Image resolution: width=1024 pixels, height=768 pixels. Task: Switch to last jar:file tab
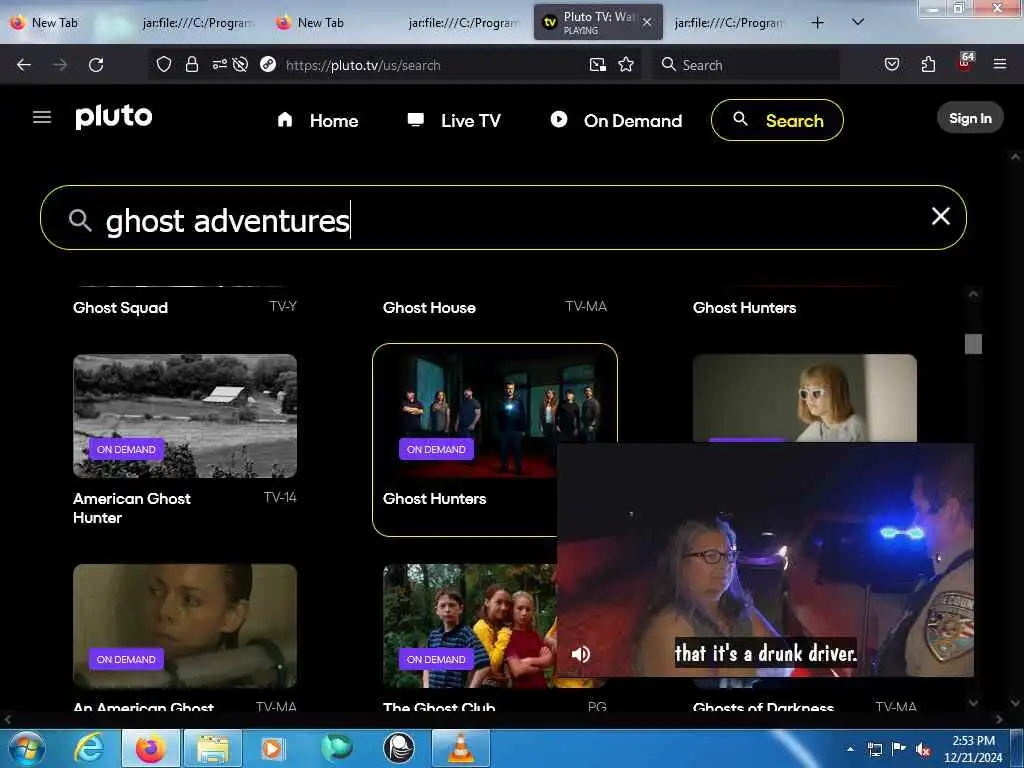point(728,23)
